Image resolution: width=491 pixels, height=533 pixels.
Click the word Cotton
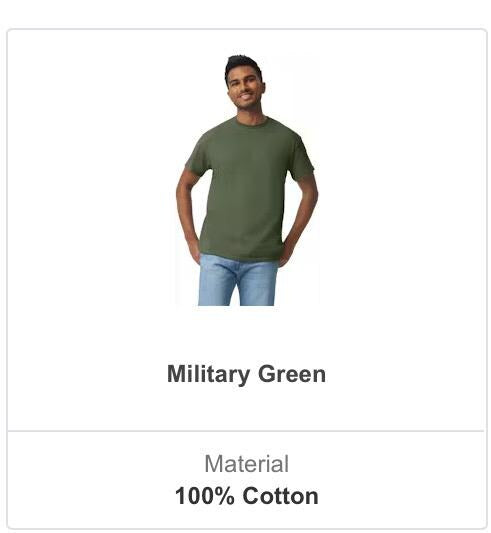point(281,496)
